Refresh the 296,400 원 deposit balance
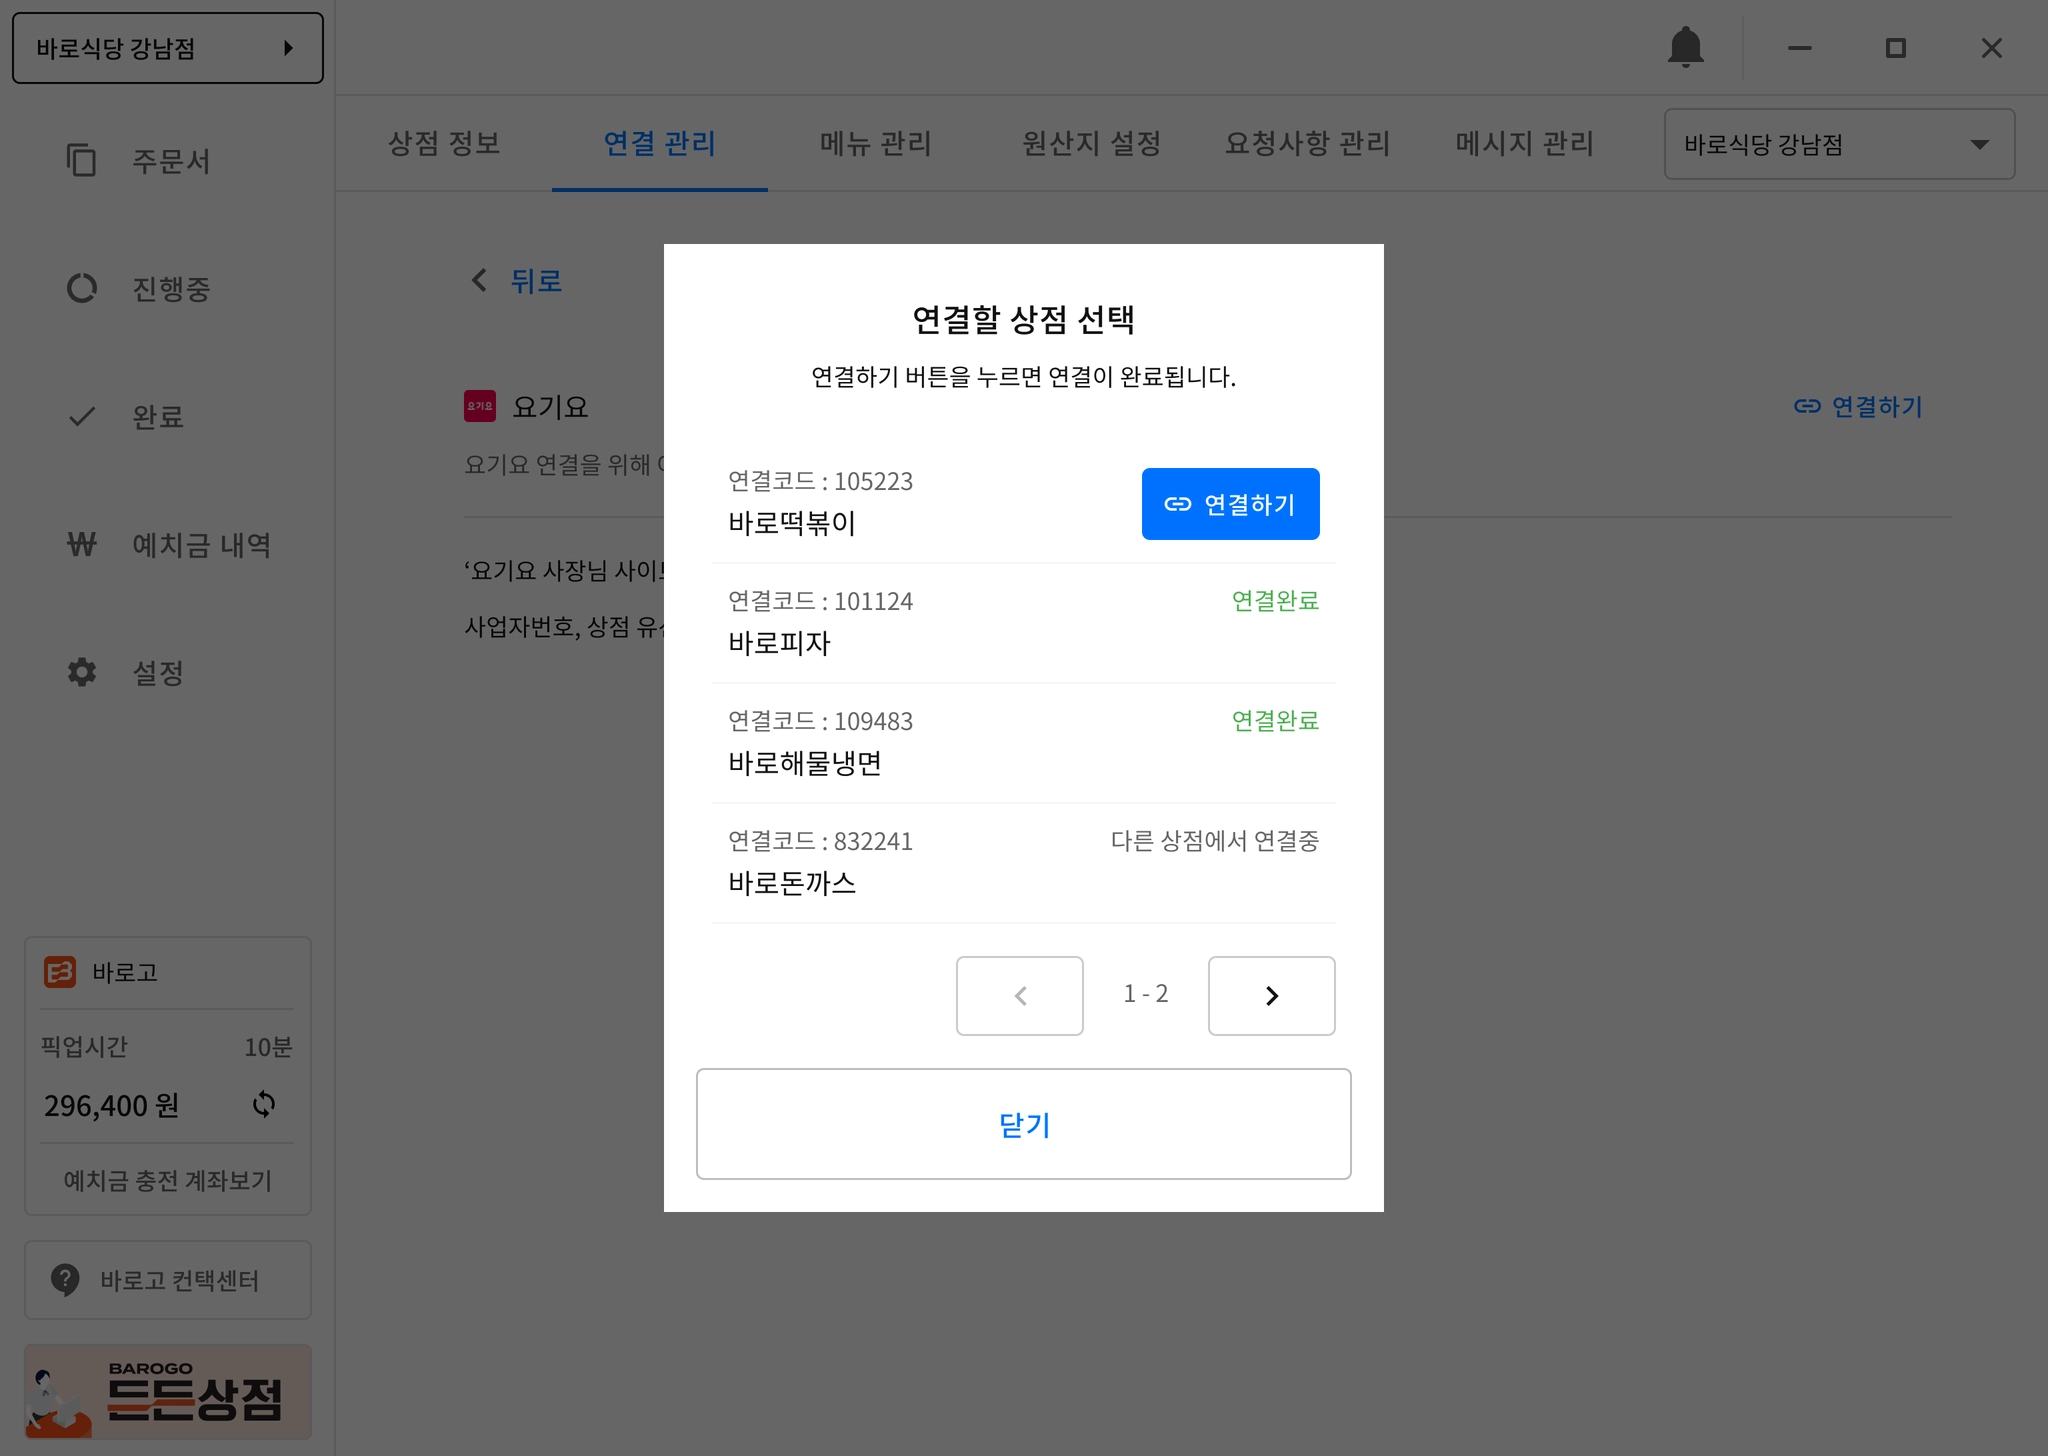Viewport: 2048px width, 1456px height. point(264,1104)
